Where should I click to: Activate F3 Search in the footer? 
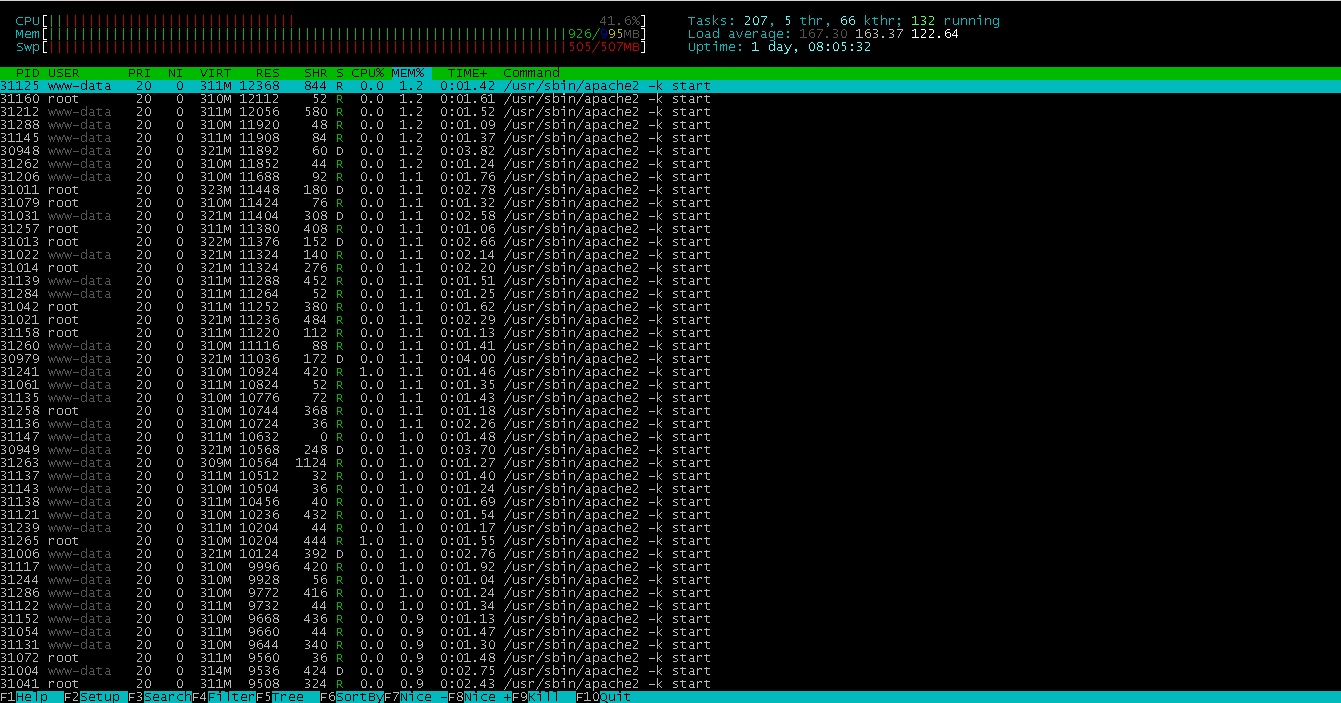click(160, 697)
